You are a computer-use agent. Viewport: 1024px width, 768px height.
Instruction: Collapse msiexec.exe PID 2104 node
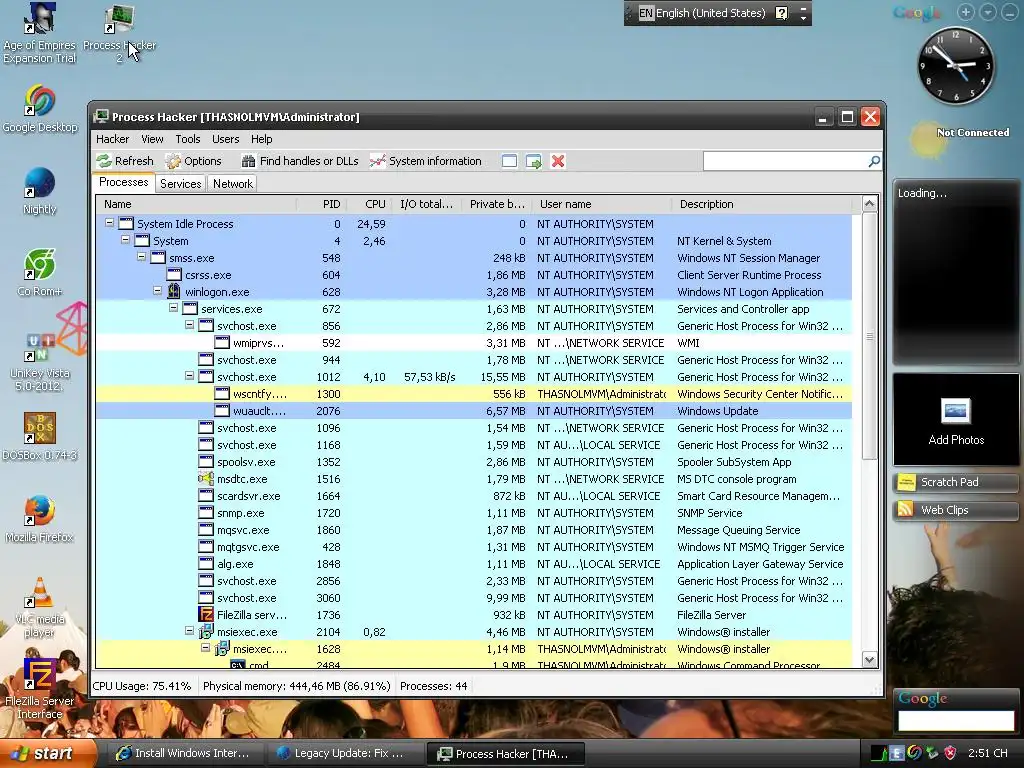coord(189,631)
